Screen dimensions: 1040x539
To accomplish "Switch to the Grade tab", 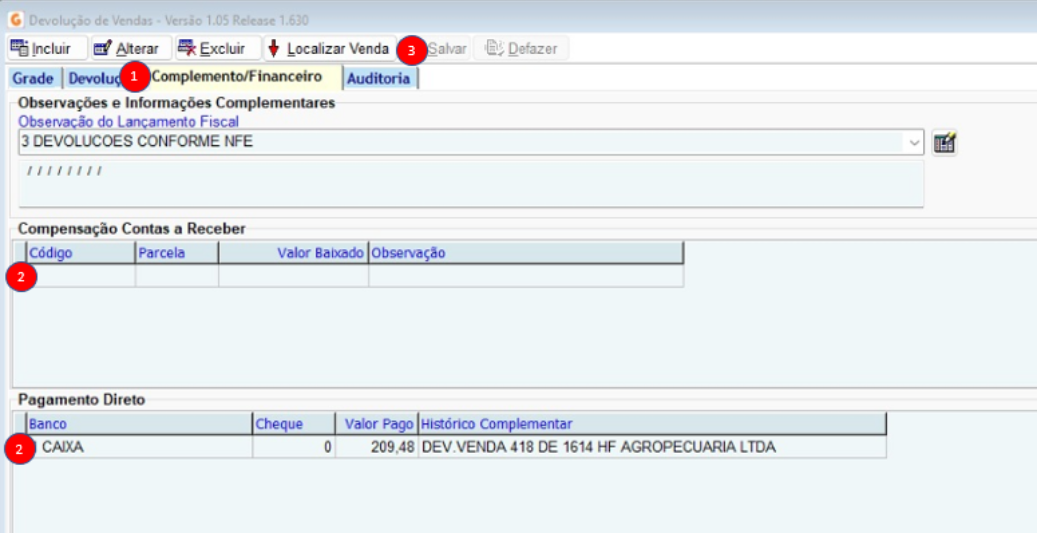I will [33, 78].
